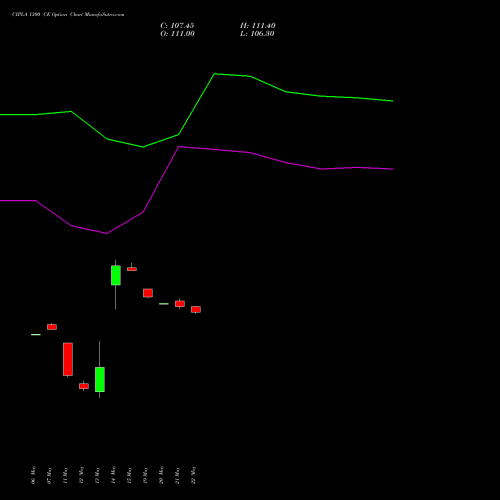Viewport: 500px width, 500px height.
Task: Click the 13 May date label
Action: [97, 475]
